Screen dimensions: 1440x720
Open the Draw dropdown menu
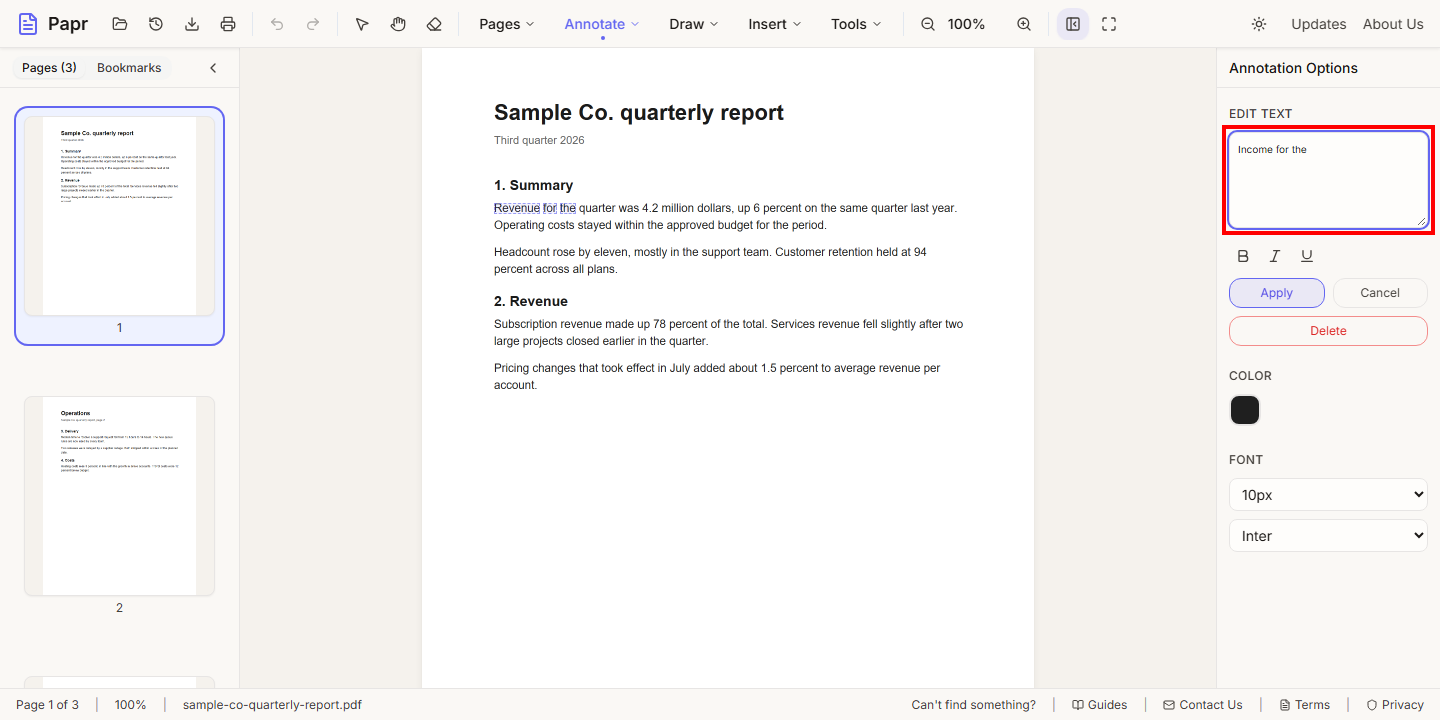point(694,24)
